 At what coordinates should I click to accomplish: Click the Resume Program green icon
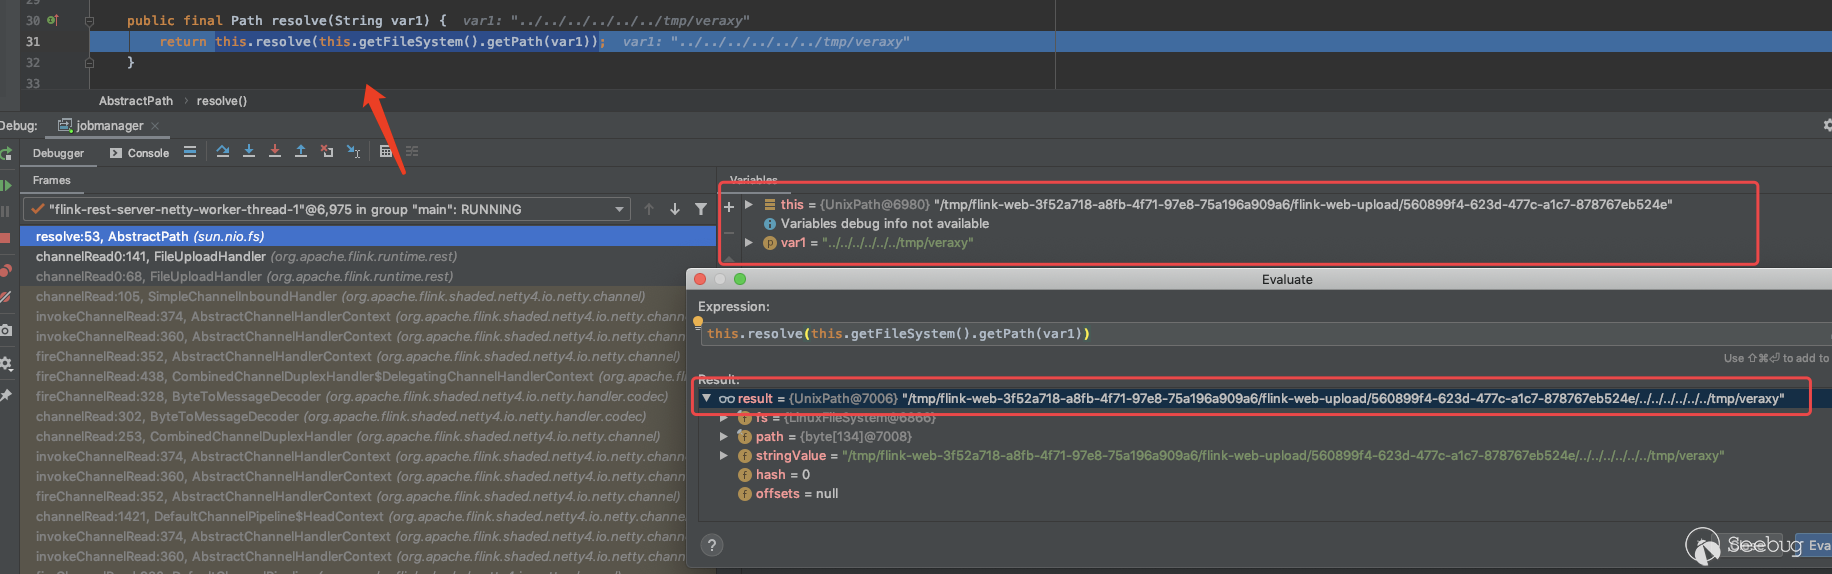(x=6, y=185)
